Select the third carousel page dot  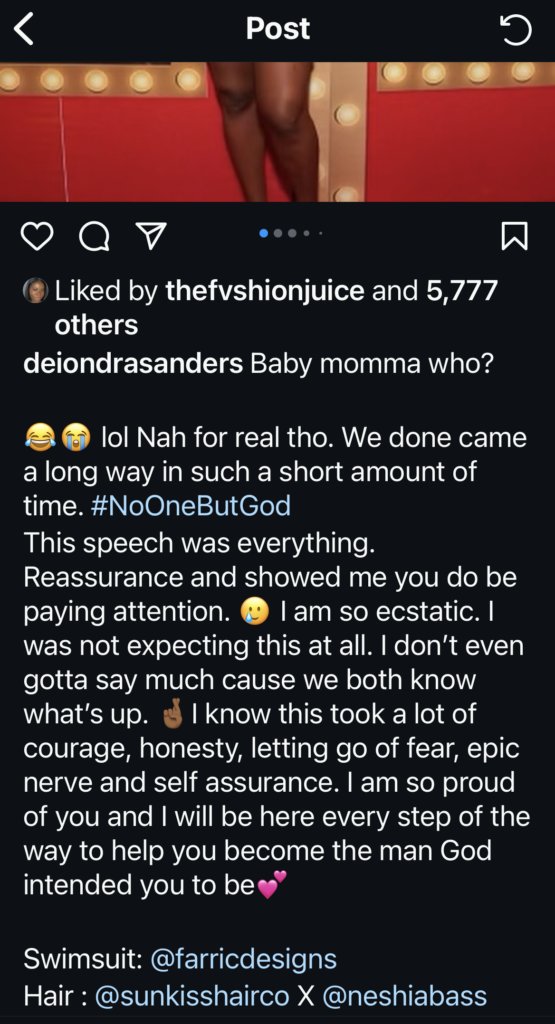tap(292, 233)
